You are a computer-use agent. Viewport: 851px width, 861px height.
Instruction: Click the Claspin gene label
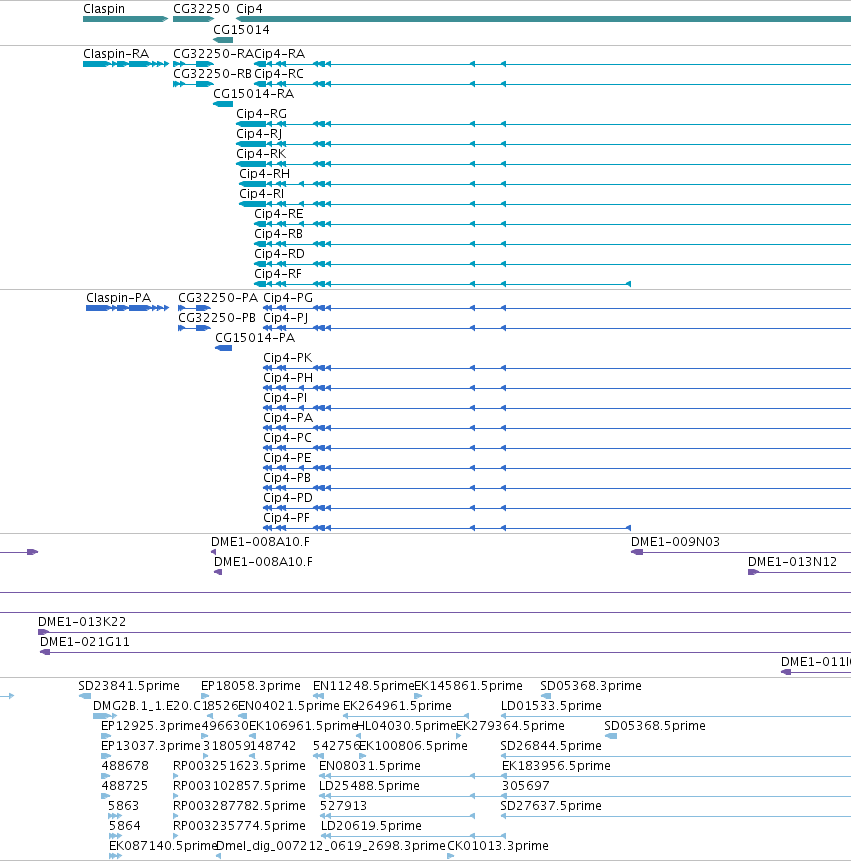click(x=104, y=9)
